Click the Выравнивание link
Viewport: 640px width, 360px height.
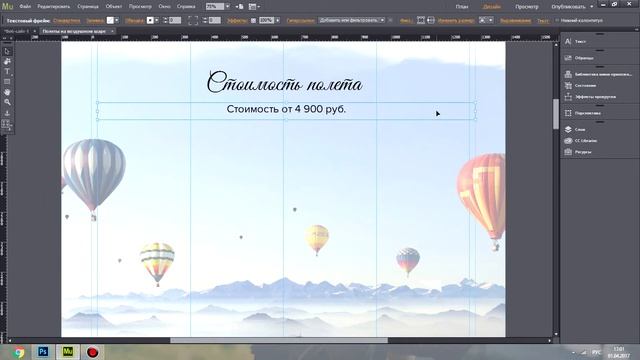(516, 20)
